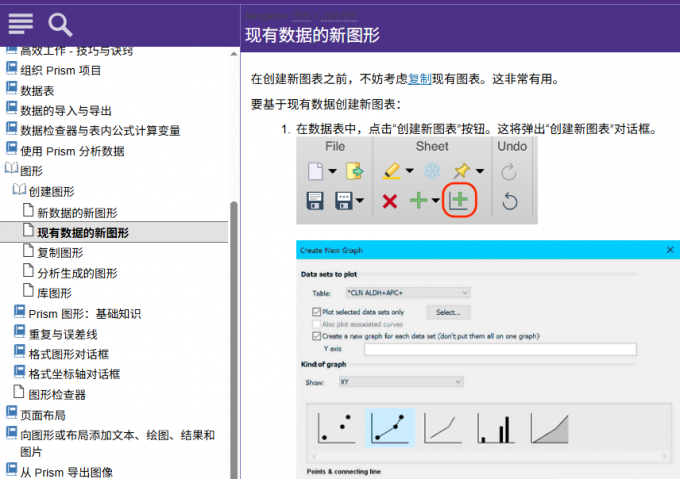The image size is (680, 479).
Task: Open the 分析生成的图形 page
Action: (77, 273)
